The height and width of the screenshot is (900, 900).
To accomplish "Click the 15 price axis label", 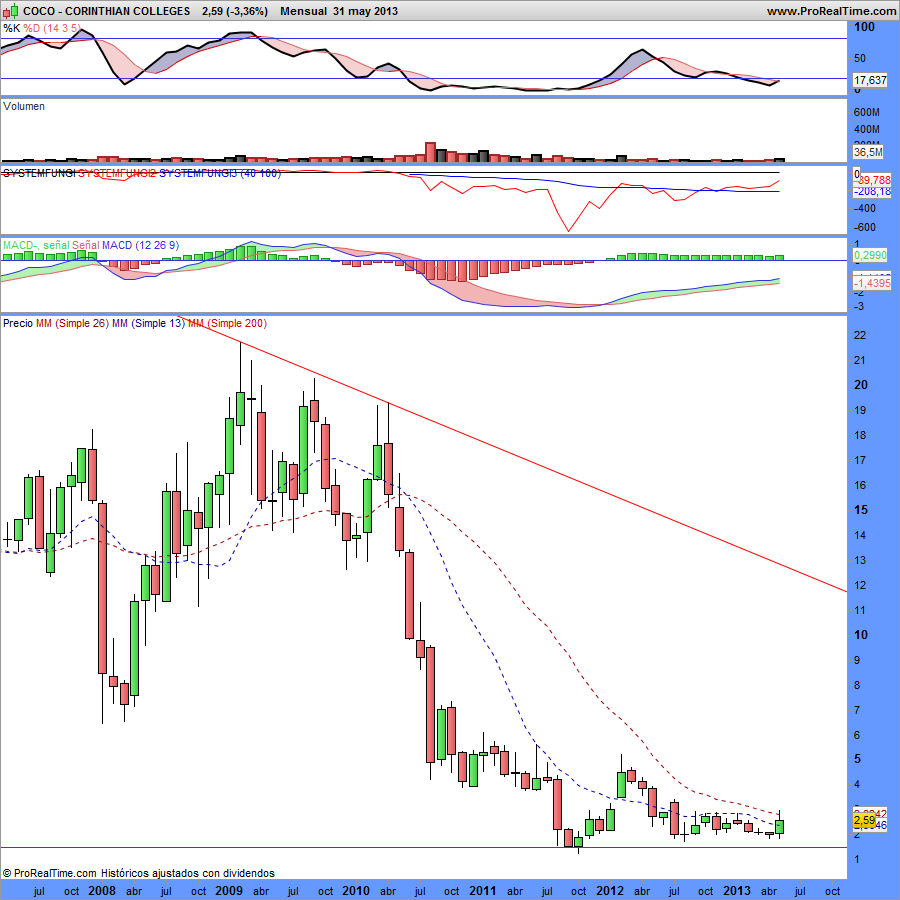I will 860,510.
